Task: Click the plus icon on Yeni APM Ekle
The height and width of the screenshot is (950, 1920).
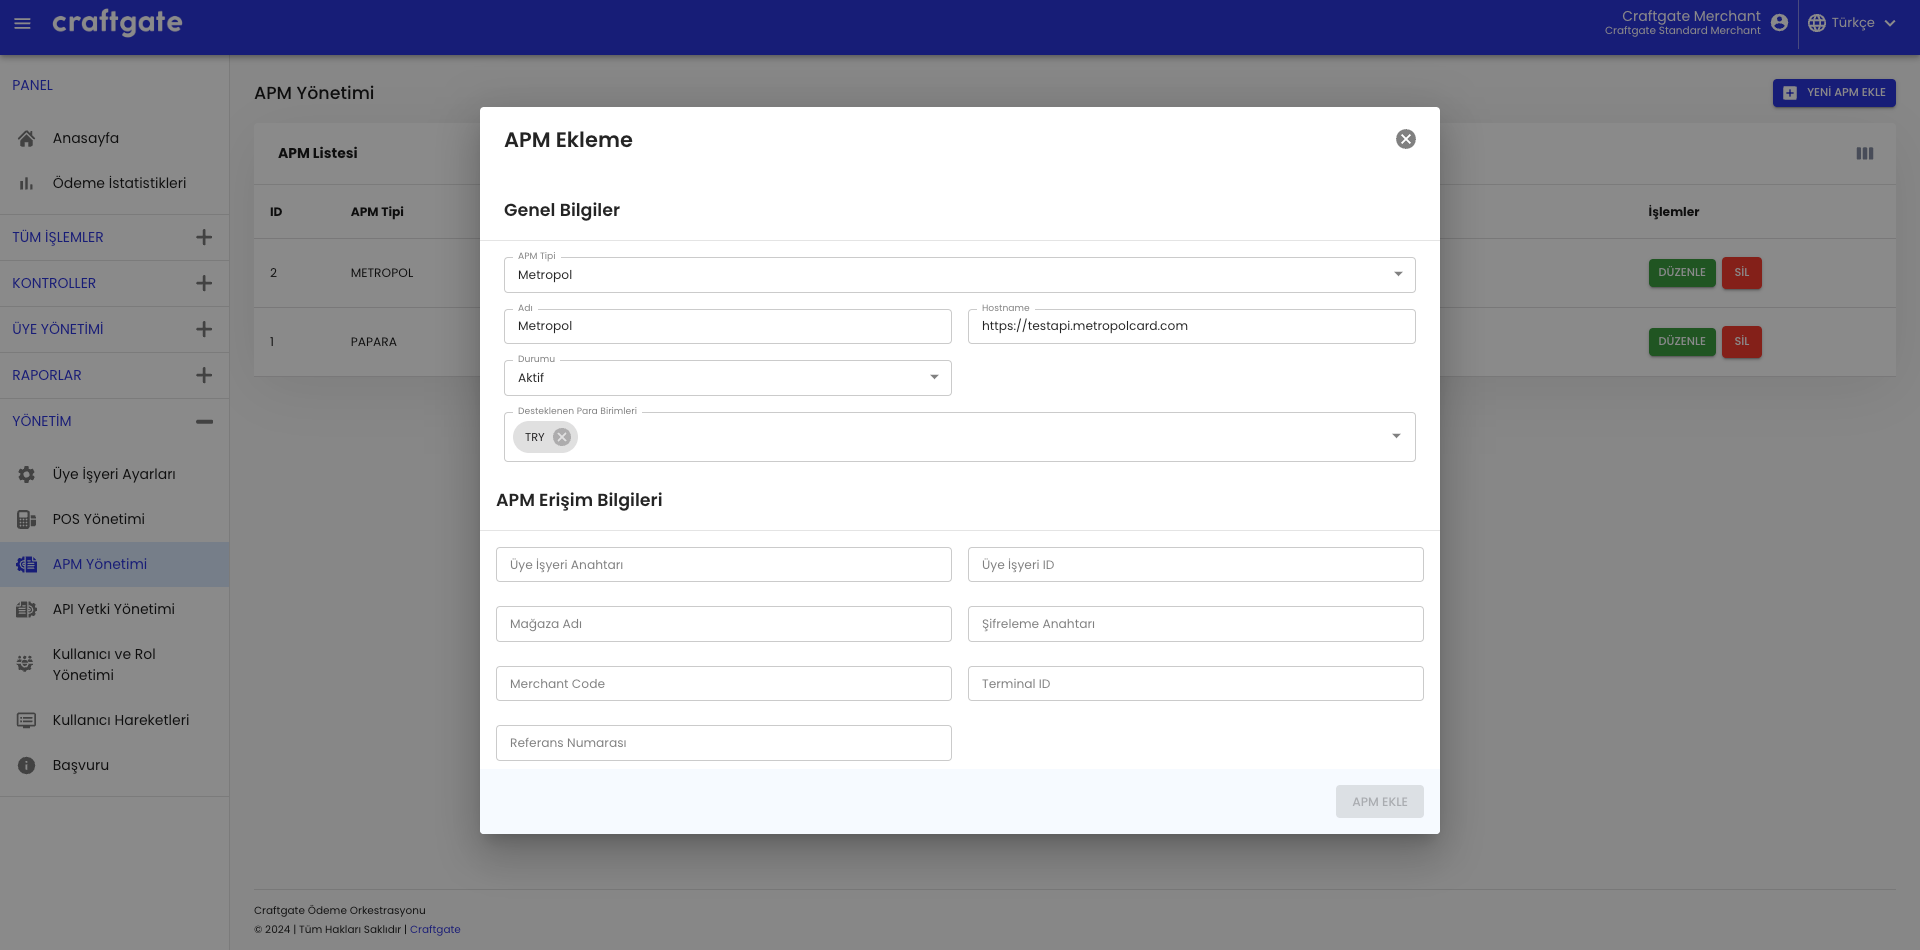Action: (1790, 93)
